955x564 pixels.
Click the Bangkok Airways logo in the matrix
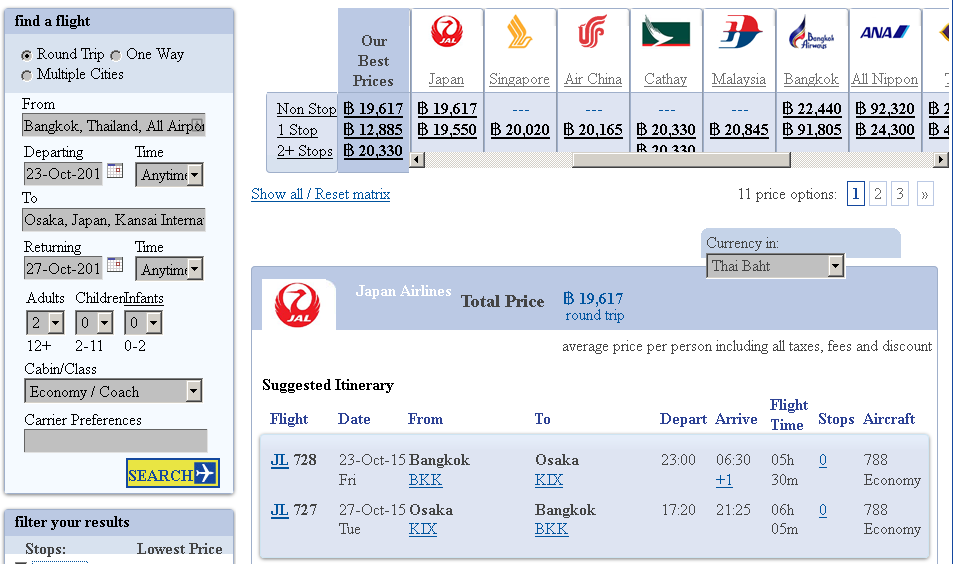pos(811,33)
